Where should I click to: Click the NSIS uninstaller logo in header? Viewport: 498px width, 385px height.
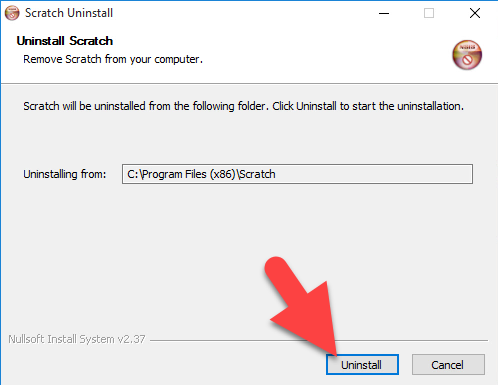(467, 55)
